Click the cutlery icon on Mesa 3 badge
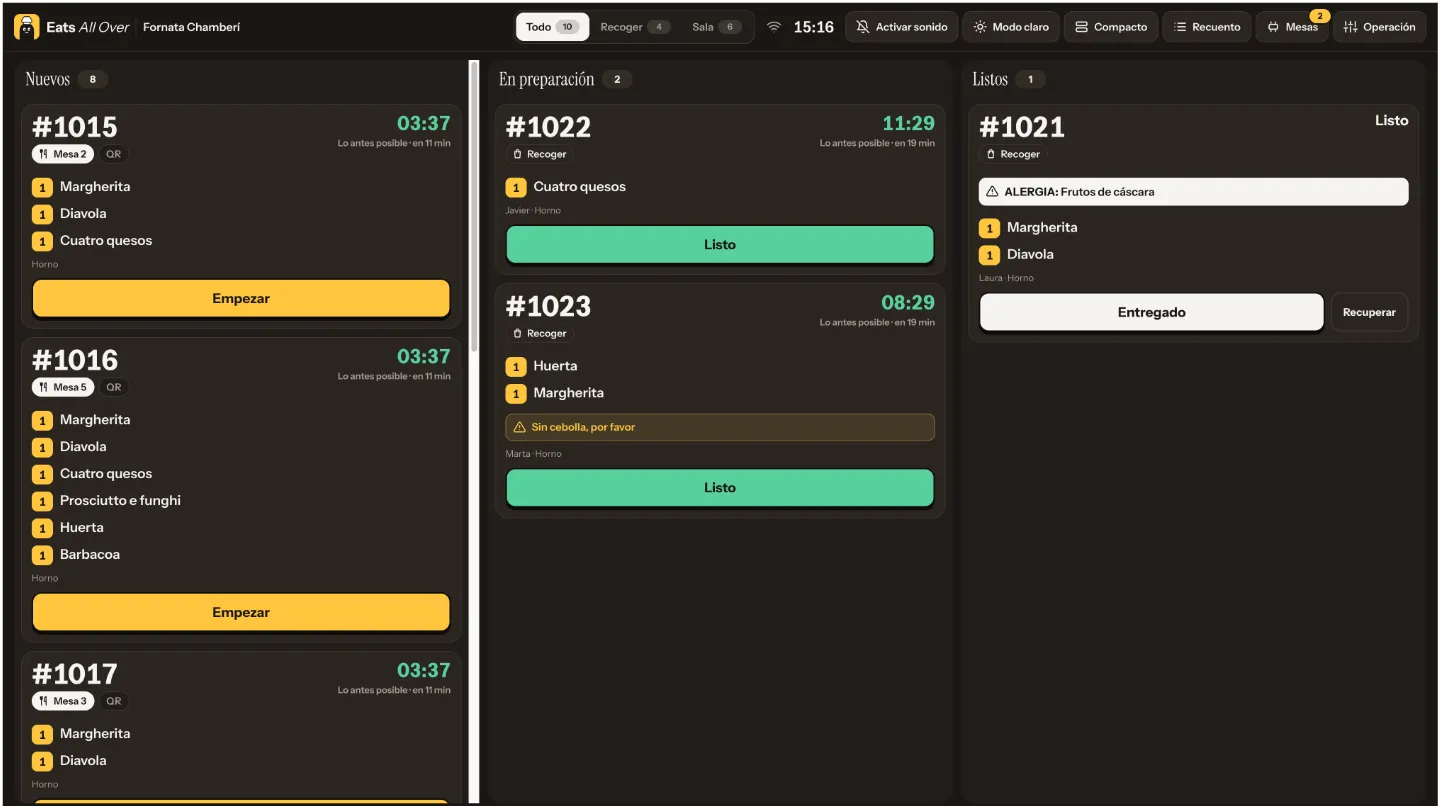Image resolution: width=1440 pixels, height=806 pixels. 44,701
